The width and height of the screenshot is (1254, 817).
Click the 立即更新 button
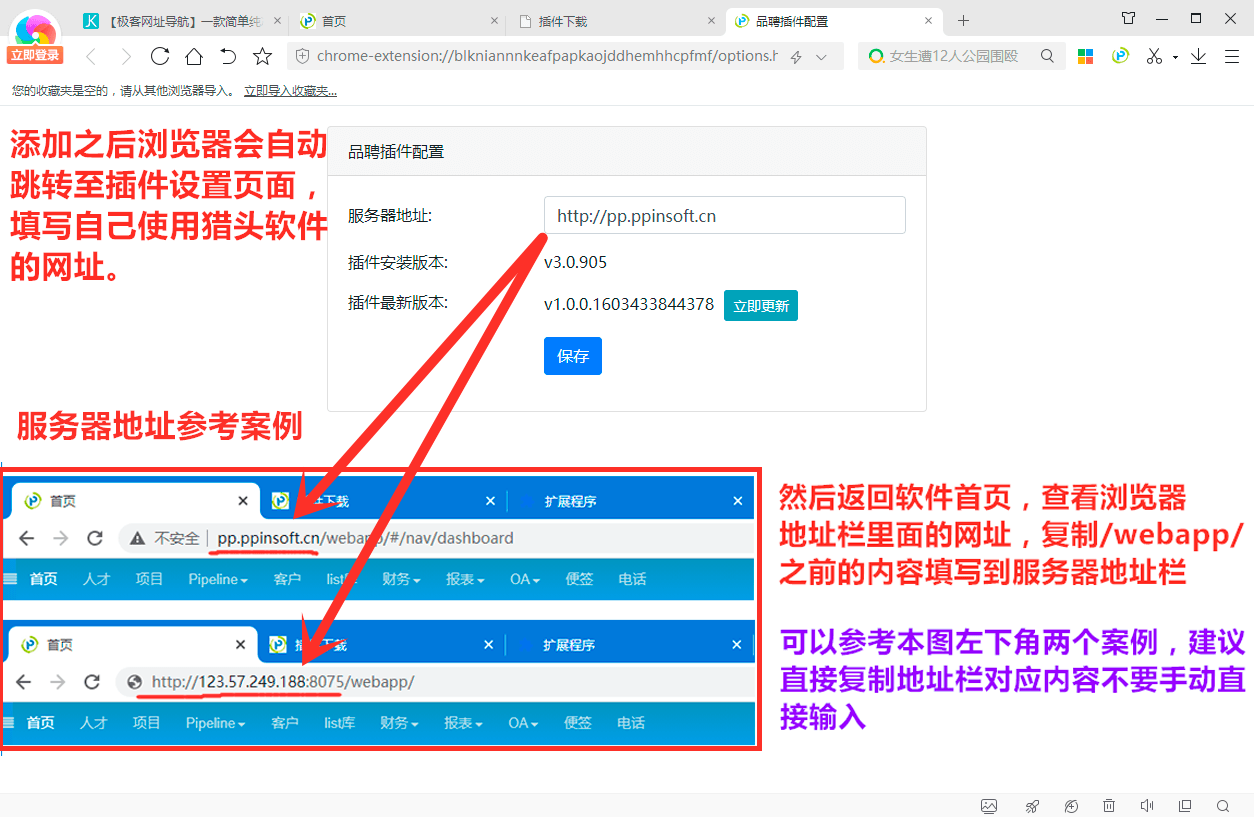pyautogui.click(x=760, y=305)
